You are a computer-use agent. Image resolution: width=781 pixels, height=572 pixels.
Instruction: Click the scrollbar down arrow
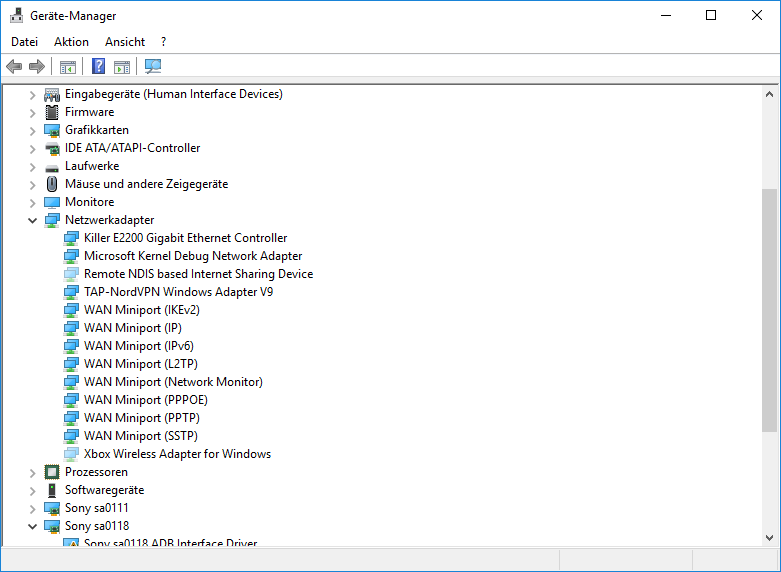tap(769, 538)
